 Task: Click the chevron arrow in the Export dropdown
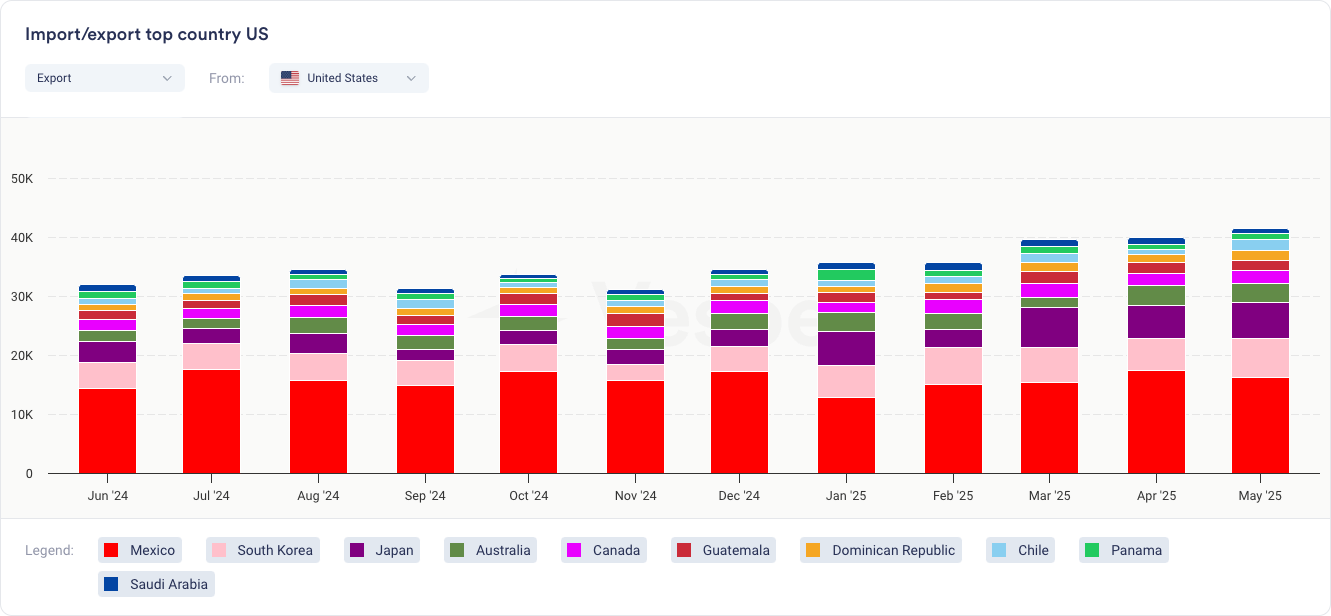pos(167,78)
